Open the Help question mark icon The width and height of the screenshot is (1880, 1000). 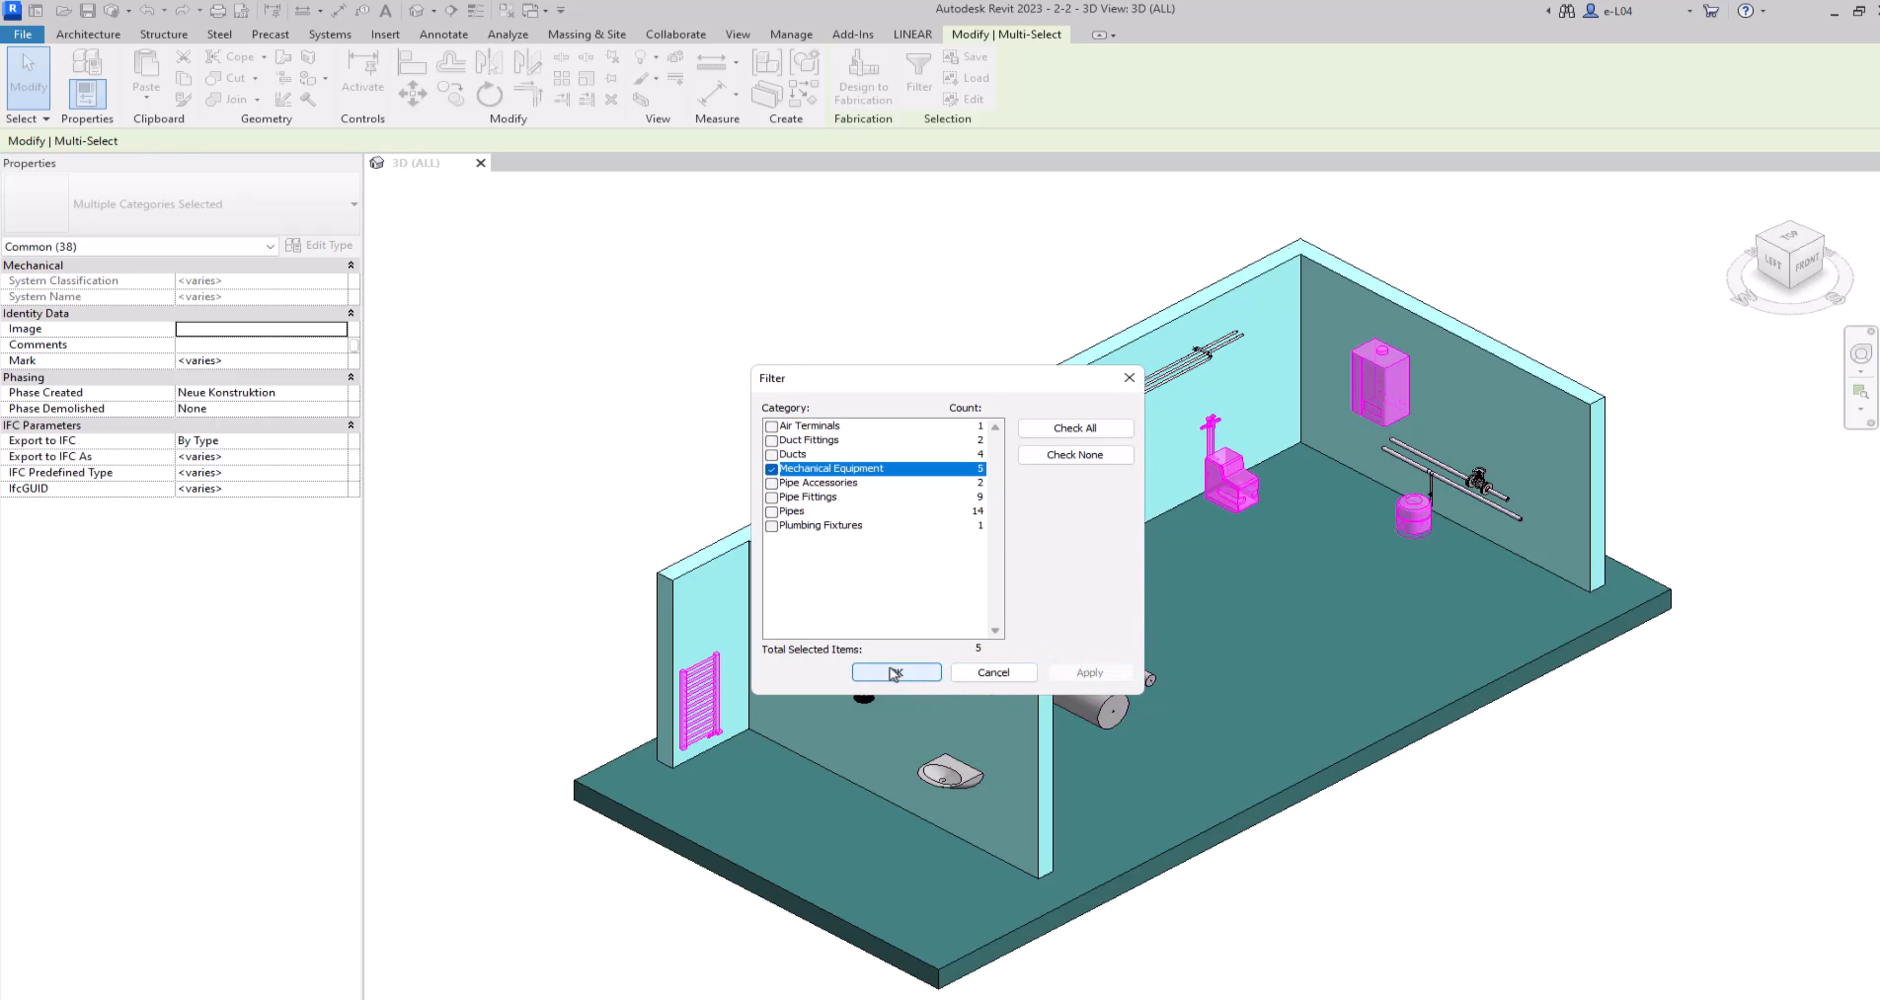click(1745, 11)
